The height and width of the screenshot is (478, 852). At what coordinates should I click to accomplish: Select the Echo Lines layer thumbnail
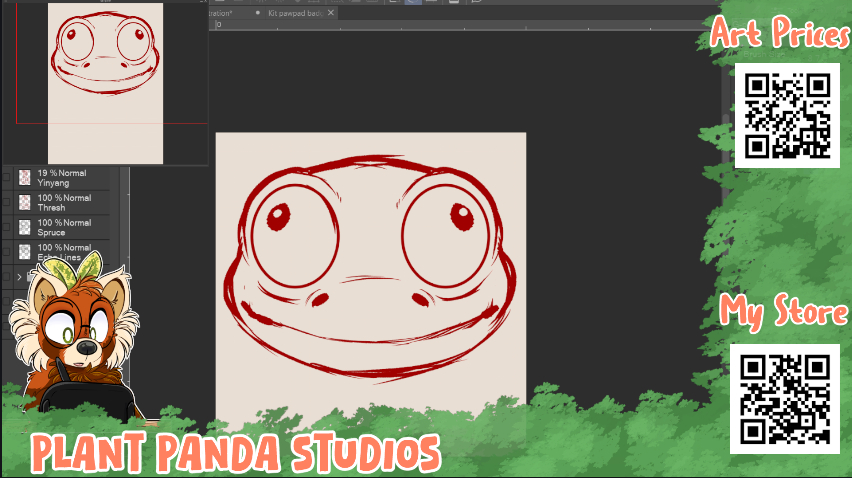click(25, 252)
